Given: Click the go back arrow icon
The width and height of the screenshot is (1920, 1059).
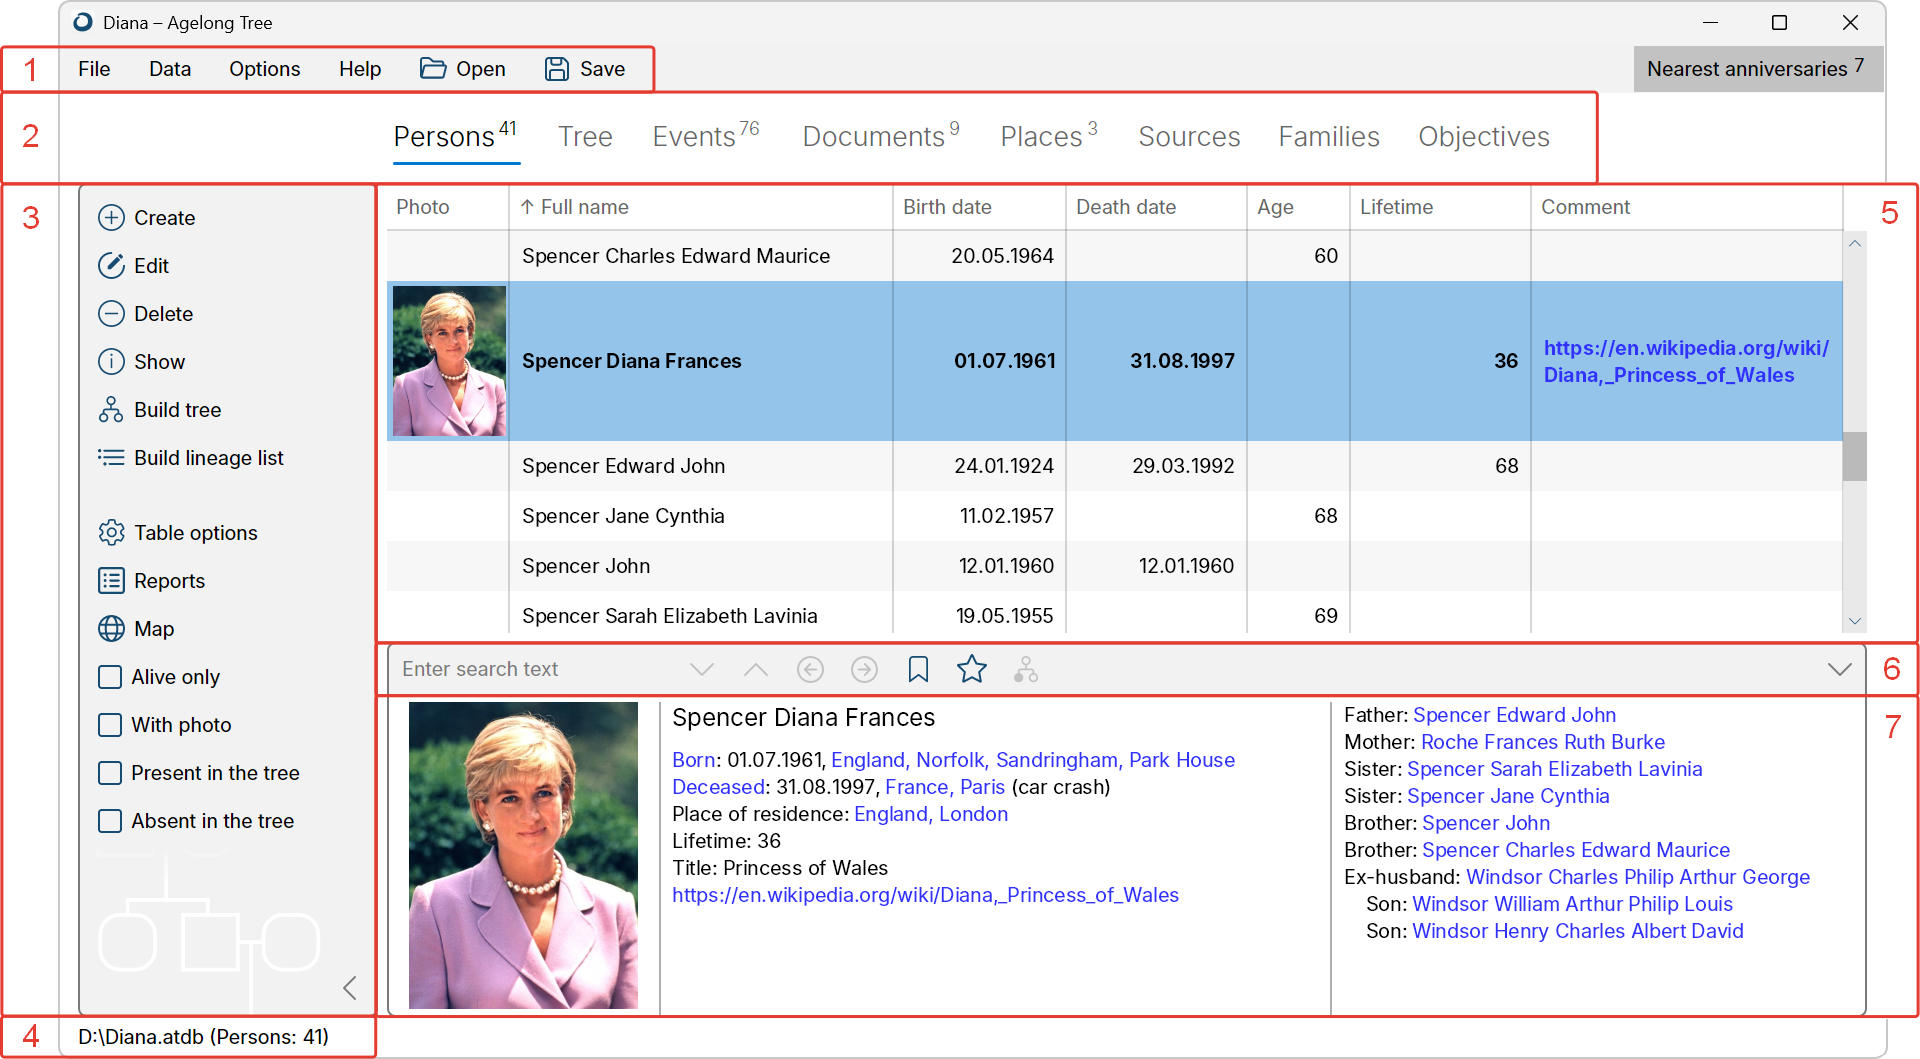Looking at the screenshot, I should pos(810,669).
